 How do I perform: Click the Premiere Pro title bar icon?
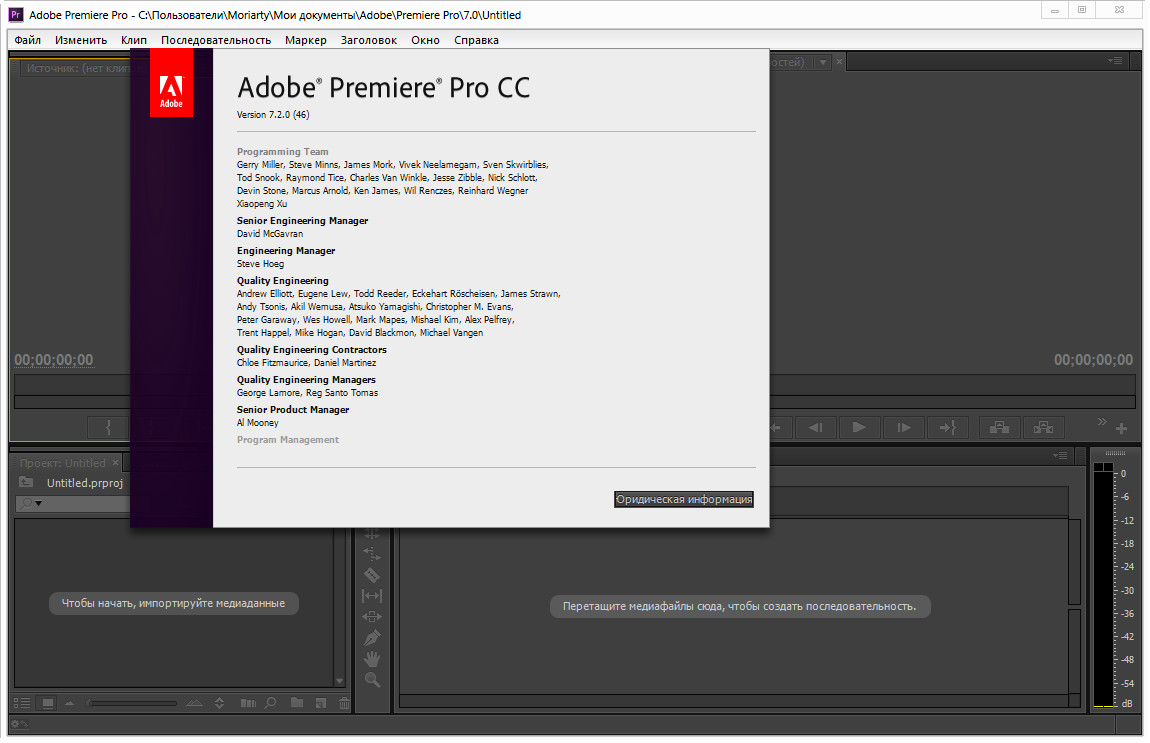pyautogui.click(x=15, y=15)
